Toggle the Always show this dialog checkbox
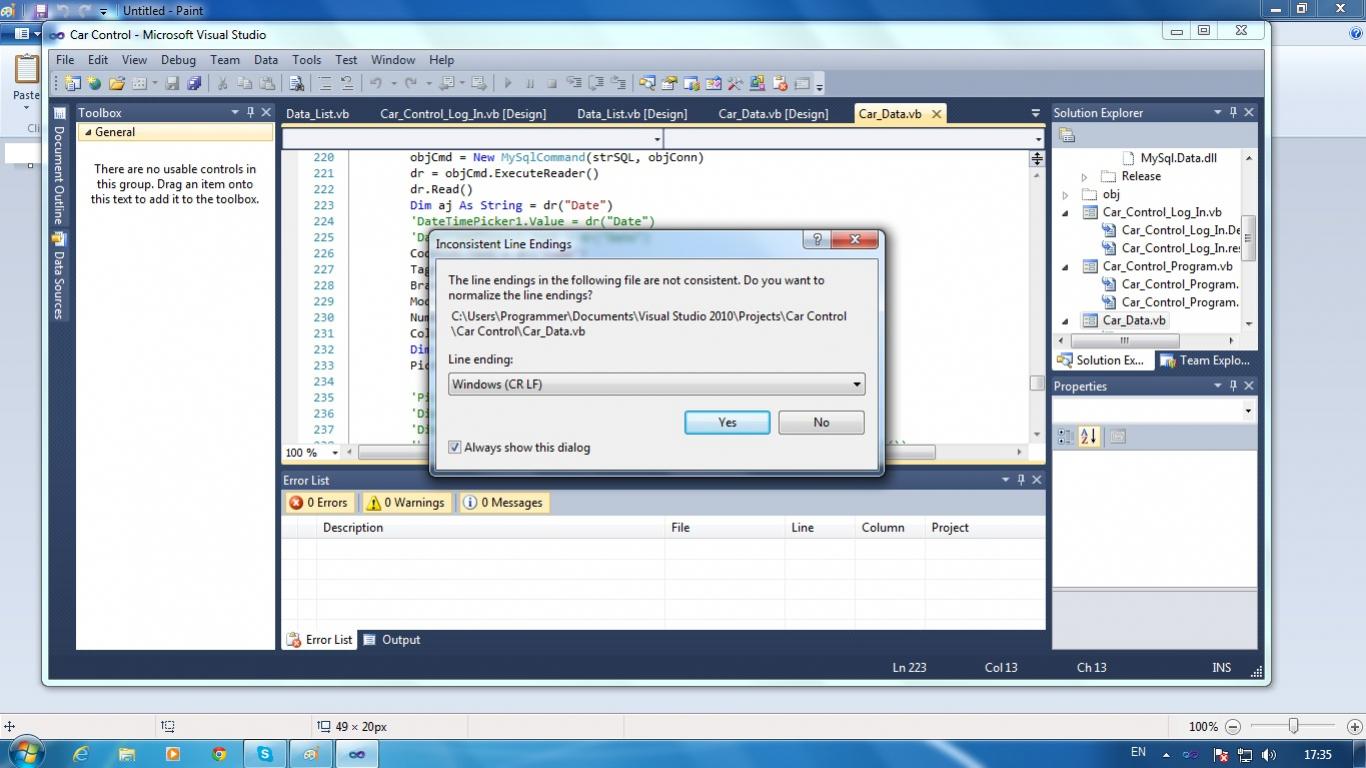 [455, 447]
